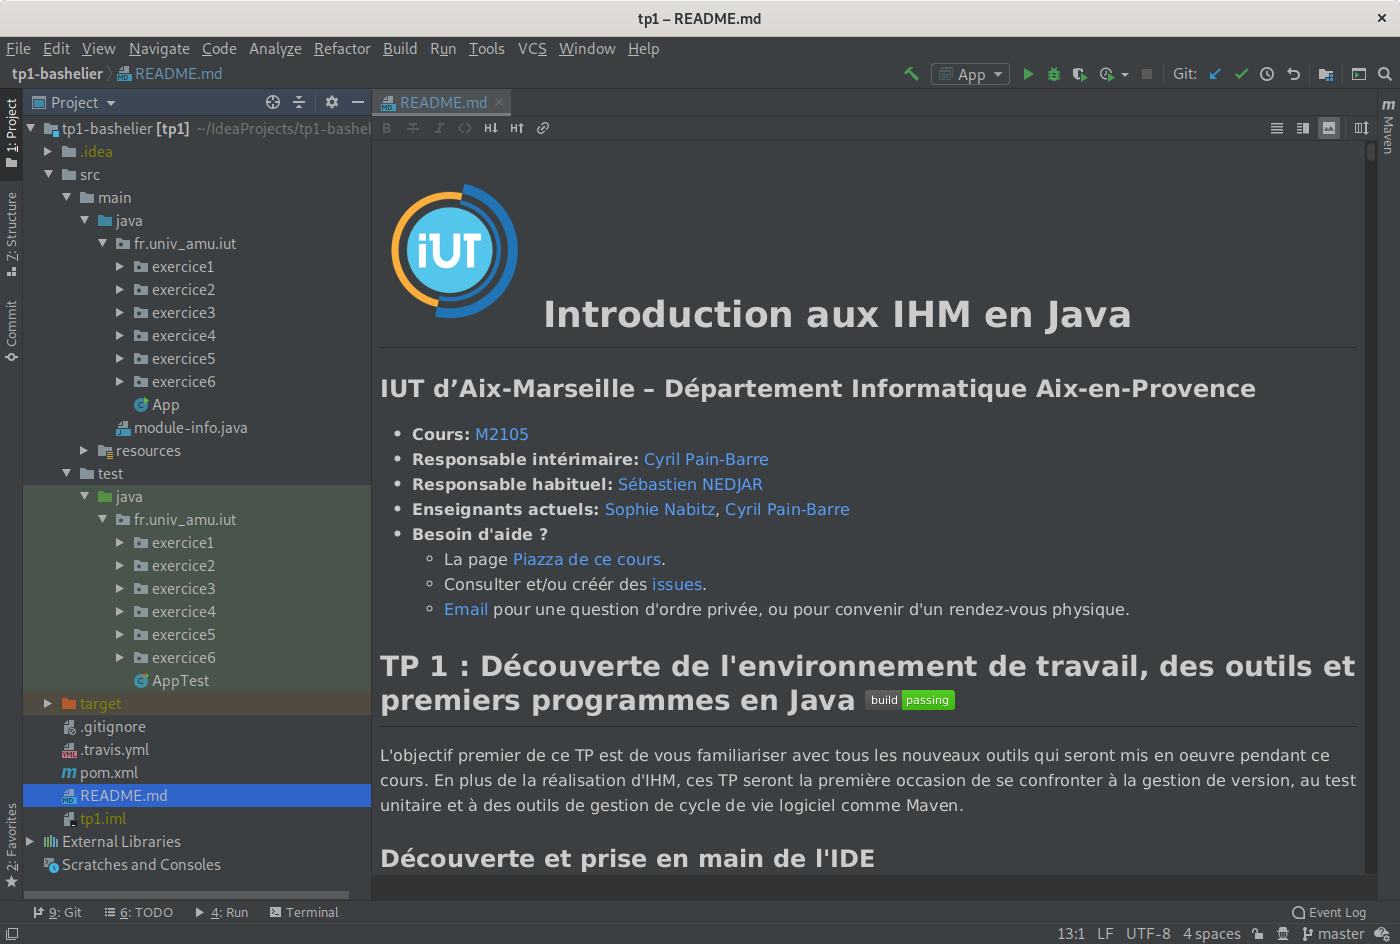
Task: Open the Analyze menu
Action: click(x=275, y=49)
